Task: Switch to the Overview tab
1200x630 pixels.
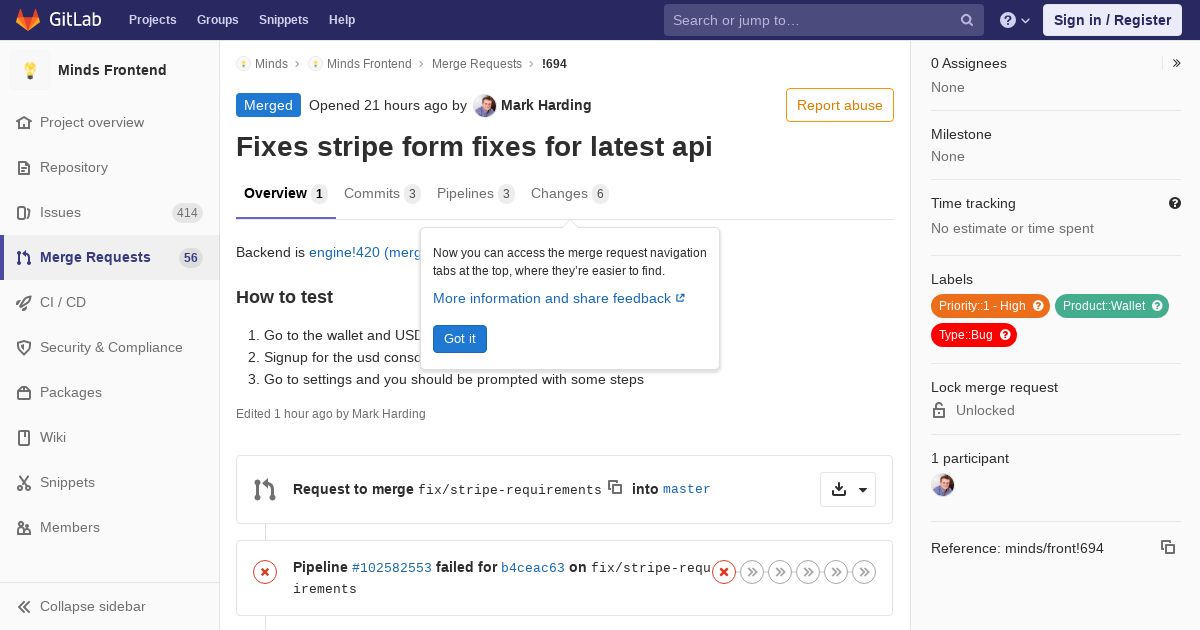Action: click(x=286, y=193)
